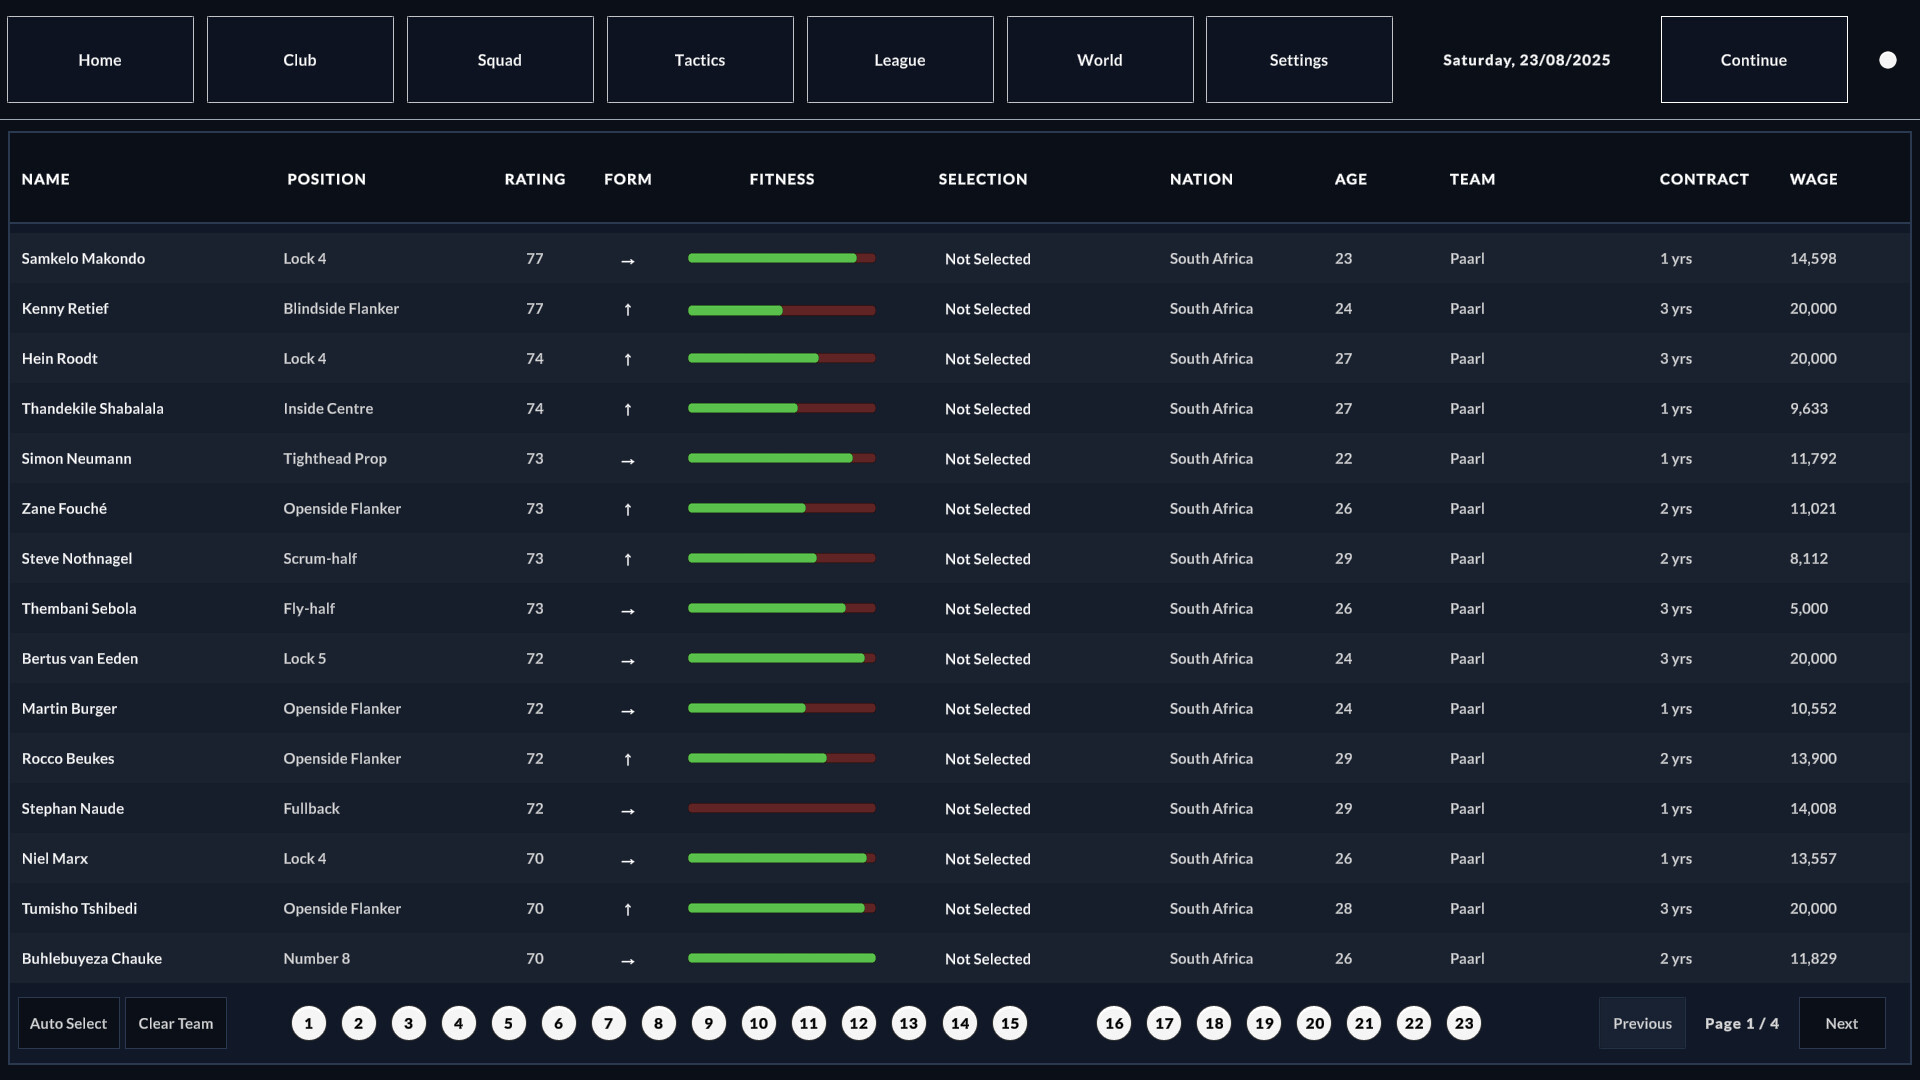Advance to the next day with Continue
The width and height of the screenshot is (1920, 1080).
click(1754, 59)
